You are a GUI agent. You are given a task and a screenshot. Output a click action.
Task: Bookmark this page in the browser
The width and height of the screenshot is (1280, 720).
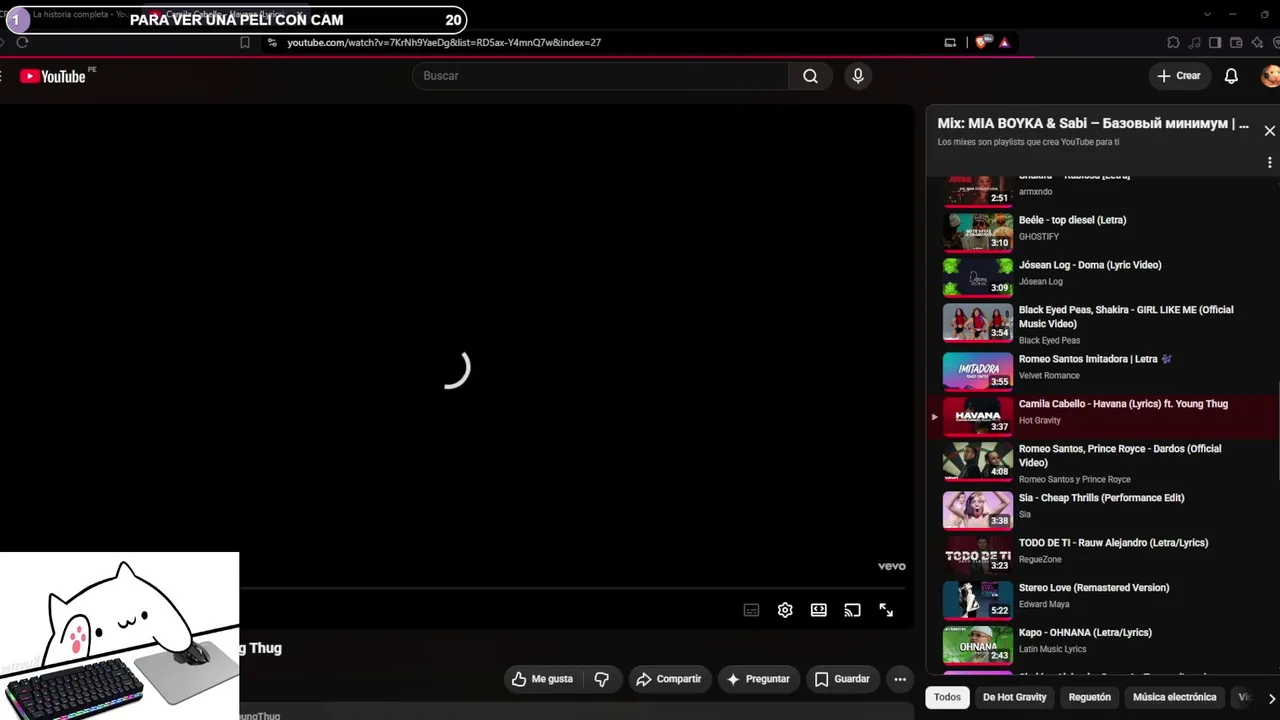pyautogui.click(x=244, y=43)
